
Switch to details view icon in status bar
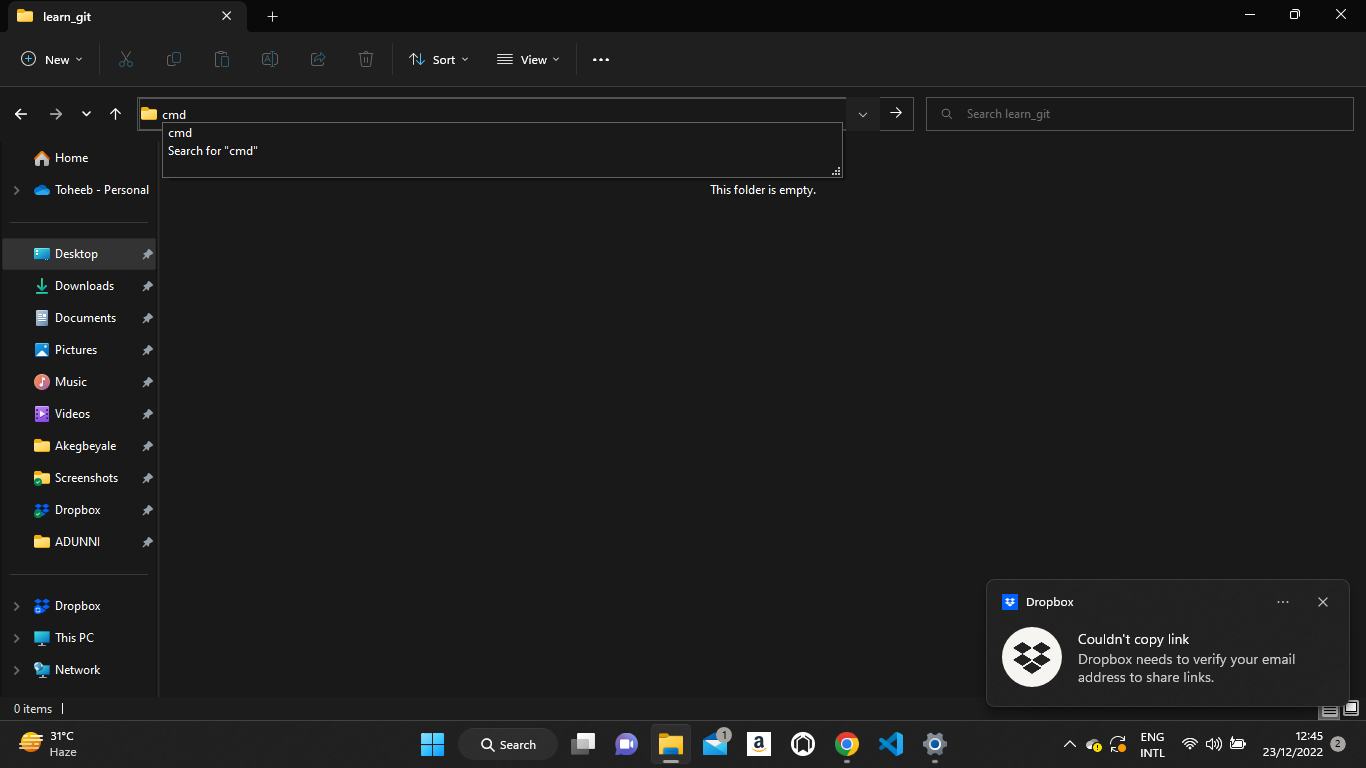(1329, 711)
